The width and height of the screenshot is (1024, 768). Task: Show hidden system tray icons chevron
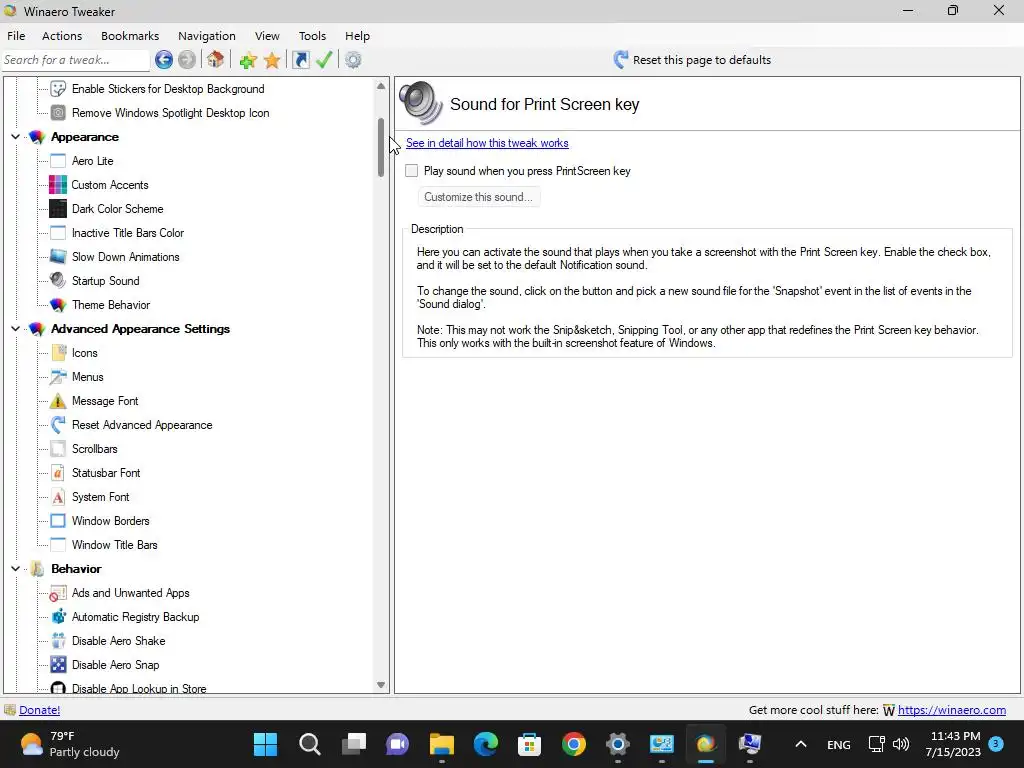click(x=801, y=744)
